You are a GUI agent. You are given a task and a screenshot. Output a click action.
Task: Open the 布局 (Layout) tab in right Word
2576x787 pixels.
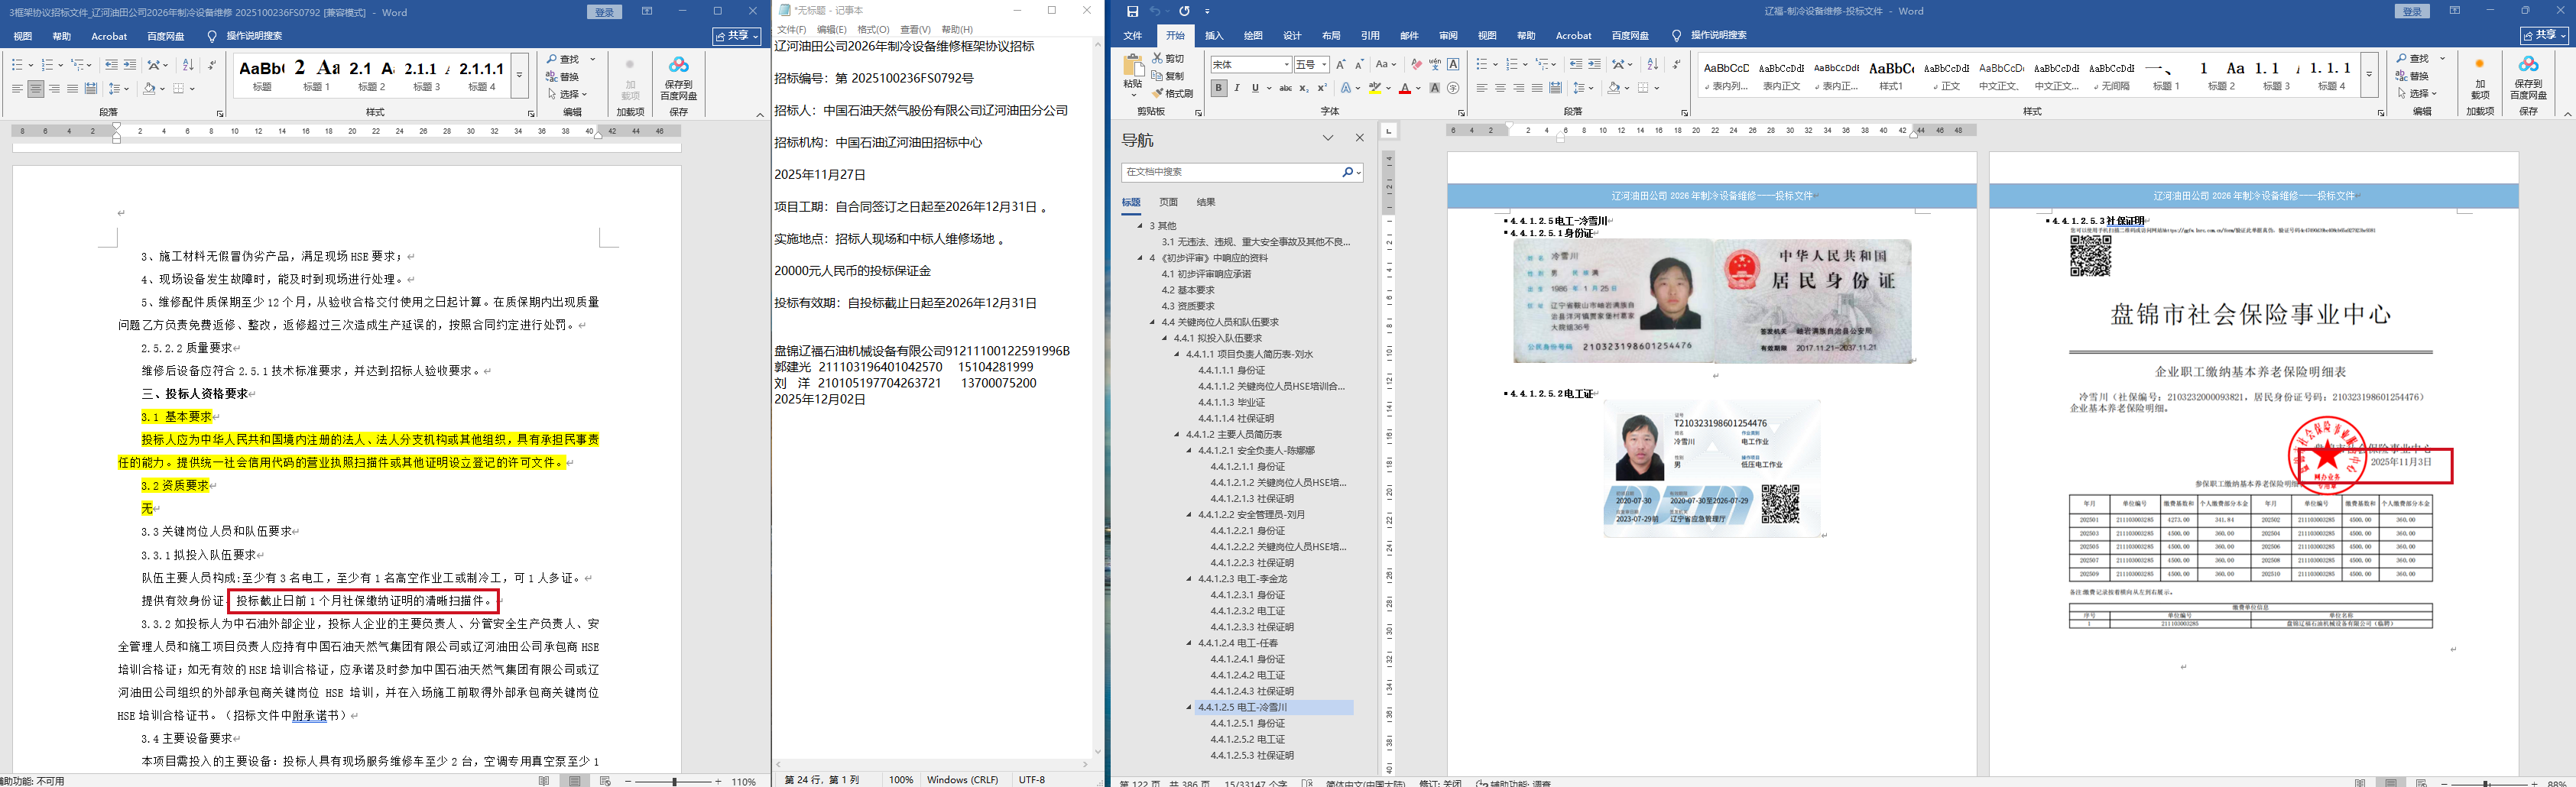[1331, 35]
